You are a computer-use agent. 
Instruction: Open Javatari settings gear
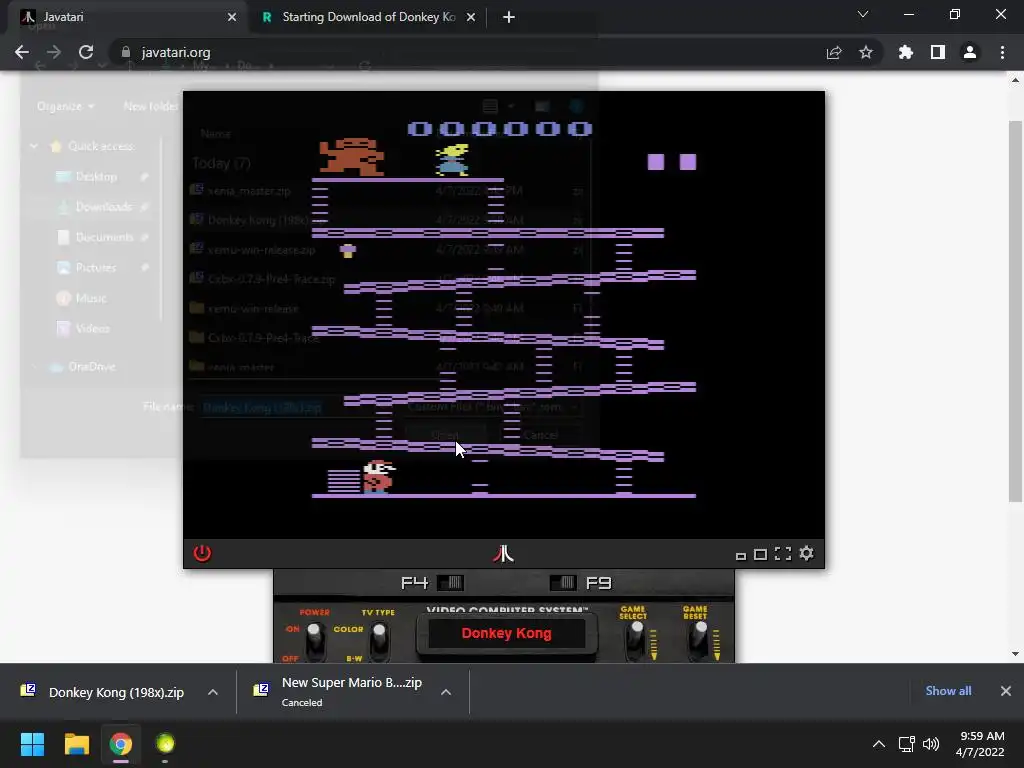point(807,553)
